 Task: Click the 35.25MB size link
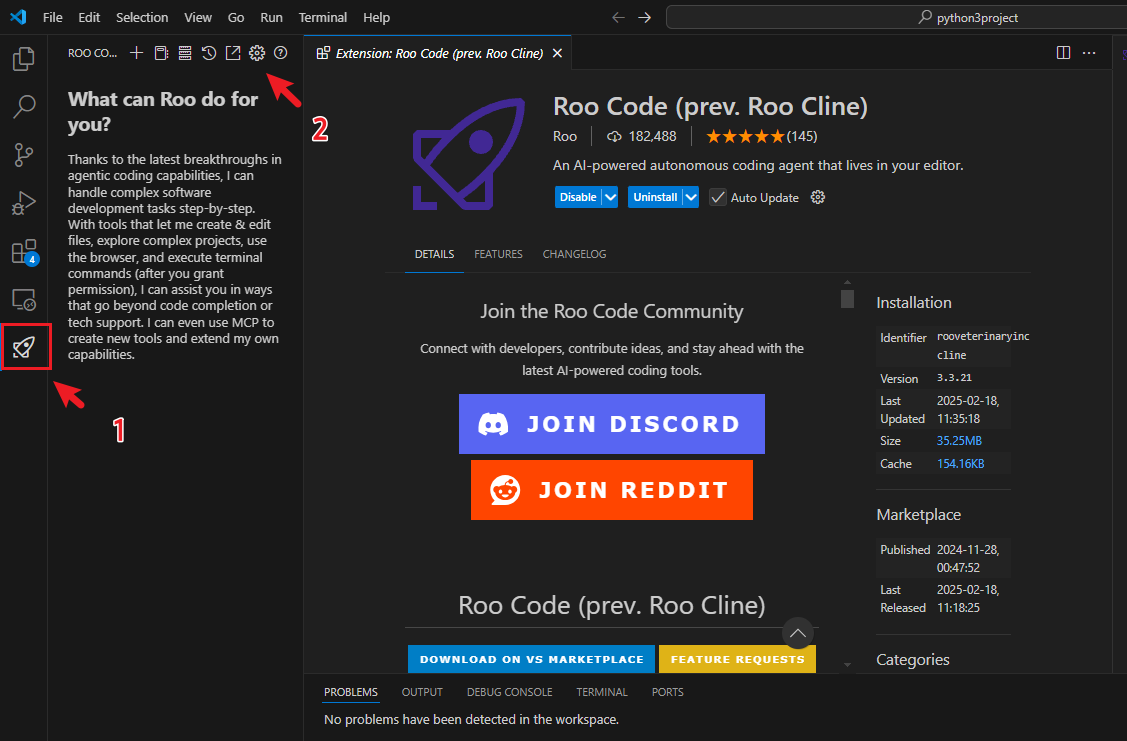(959, 441)
